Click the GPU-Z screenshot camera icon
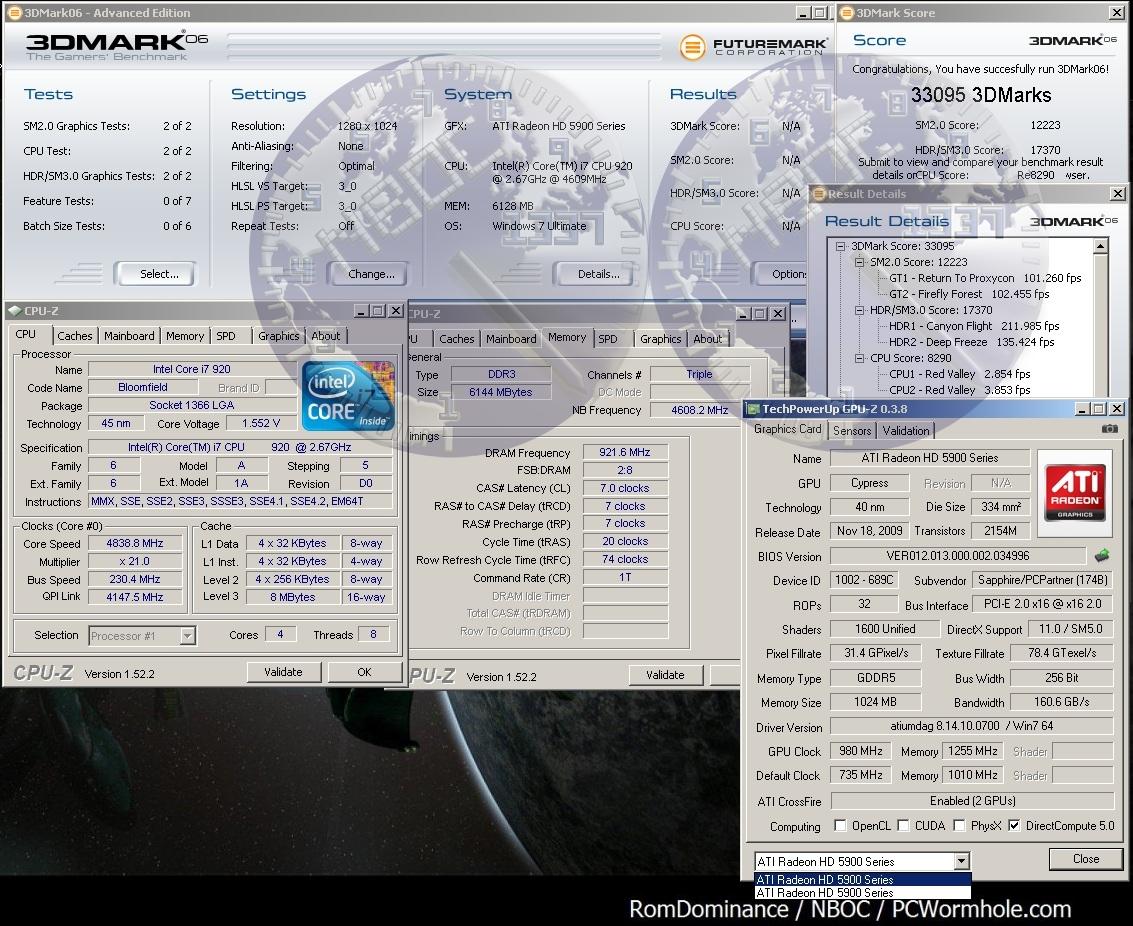This screenshot has height=926, width=1133. click(x=1109, y=429)
